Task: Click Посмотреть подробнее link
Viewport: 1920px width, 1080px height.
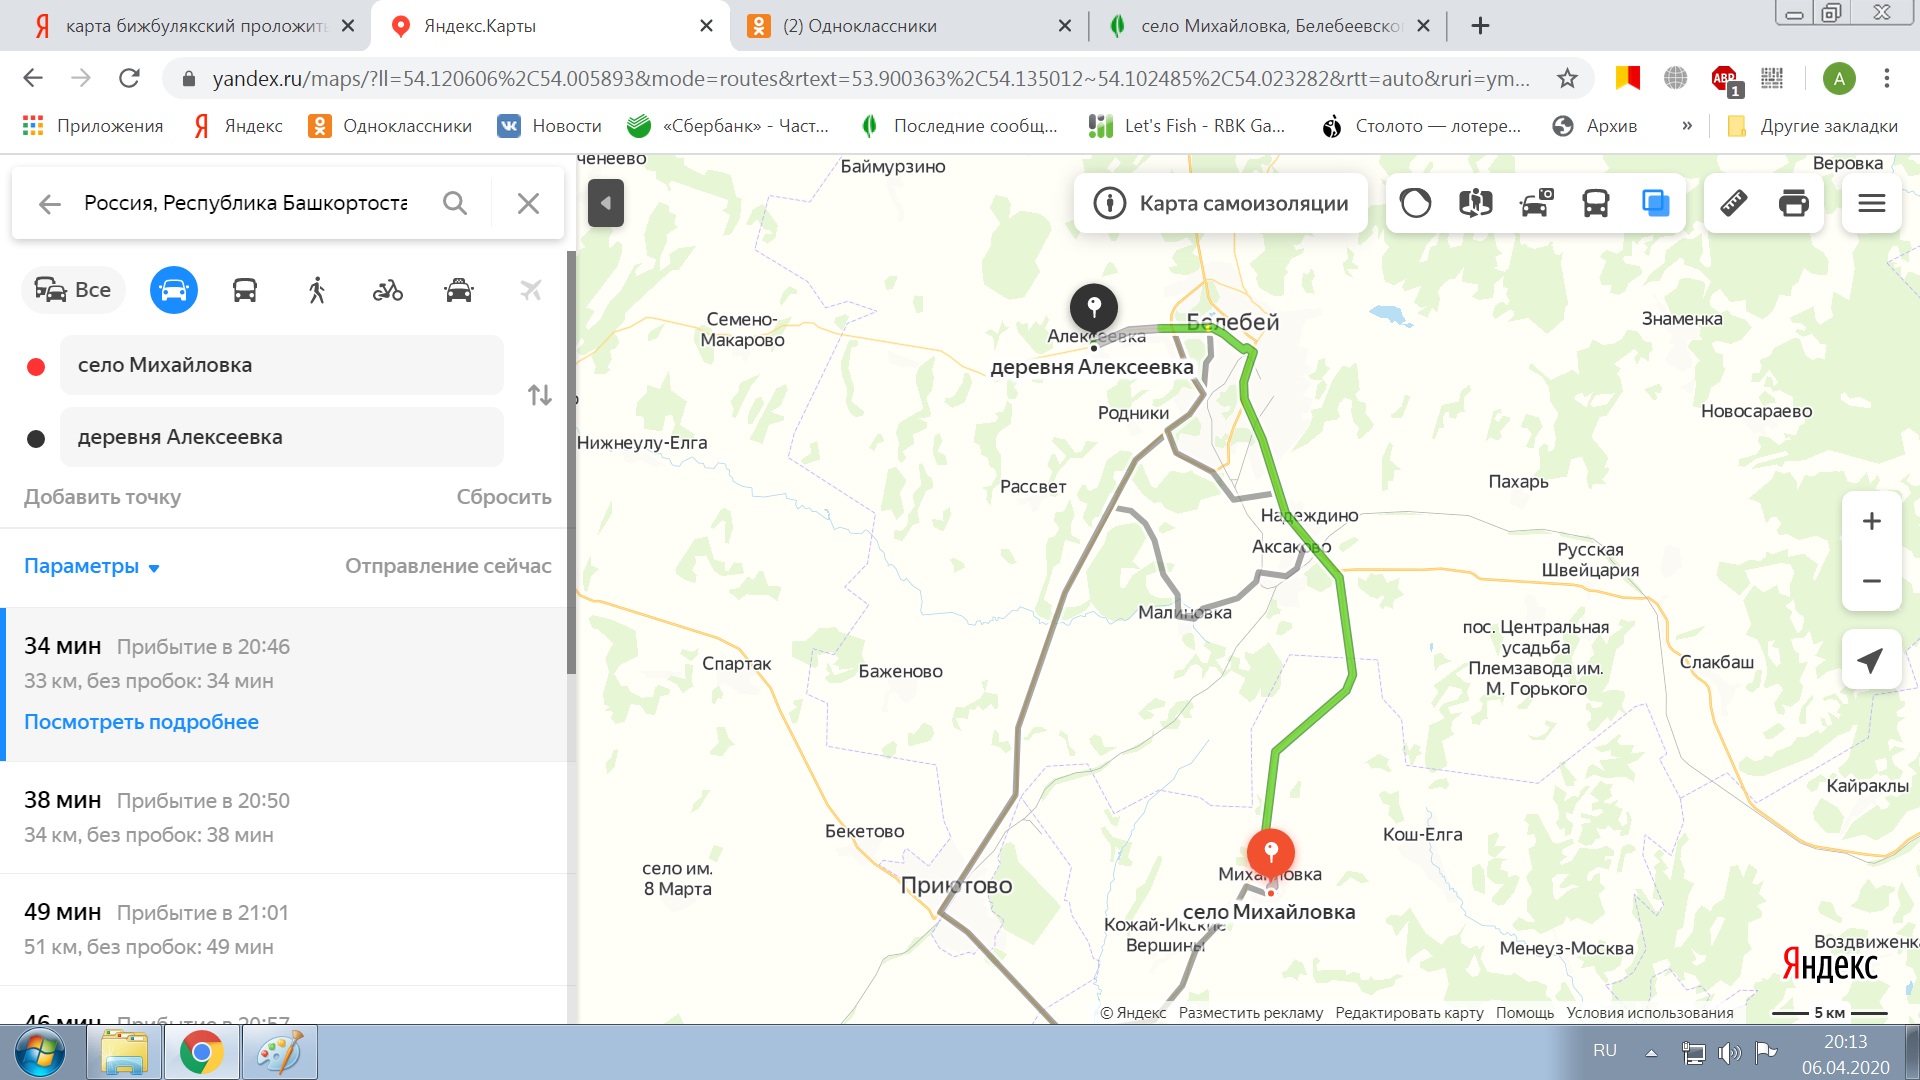Action: pyautogui.click(x=141, y=722)
